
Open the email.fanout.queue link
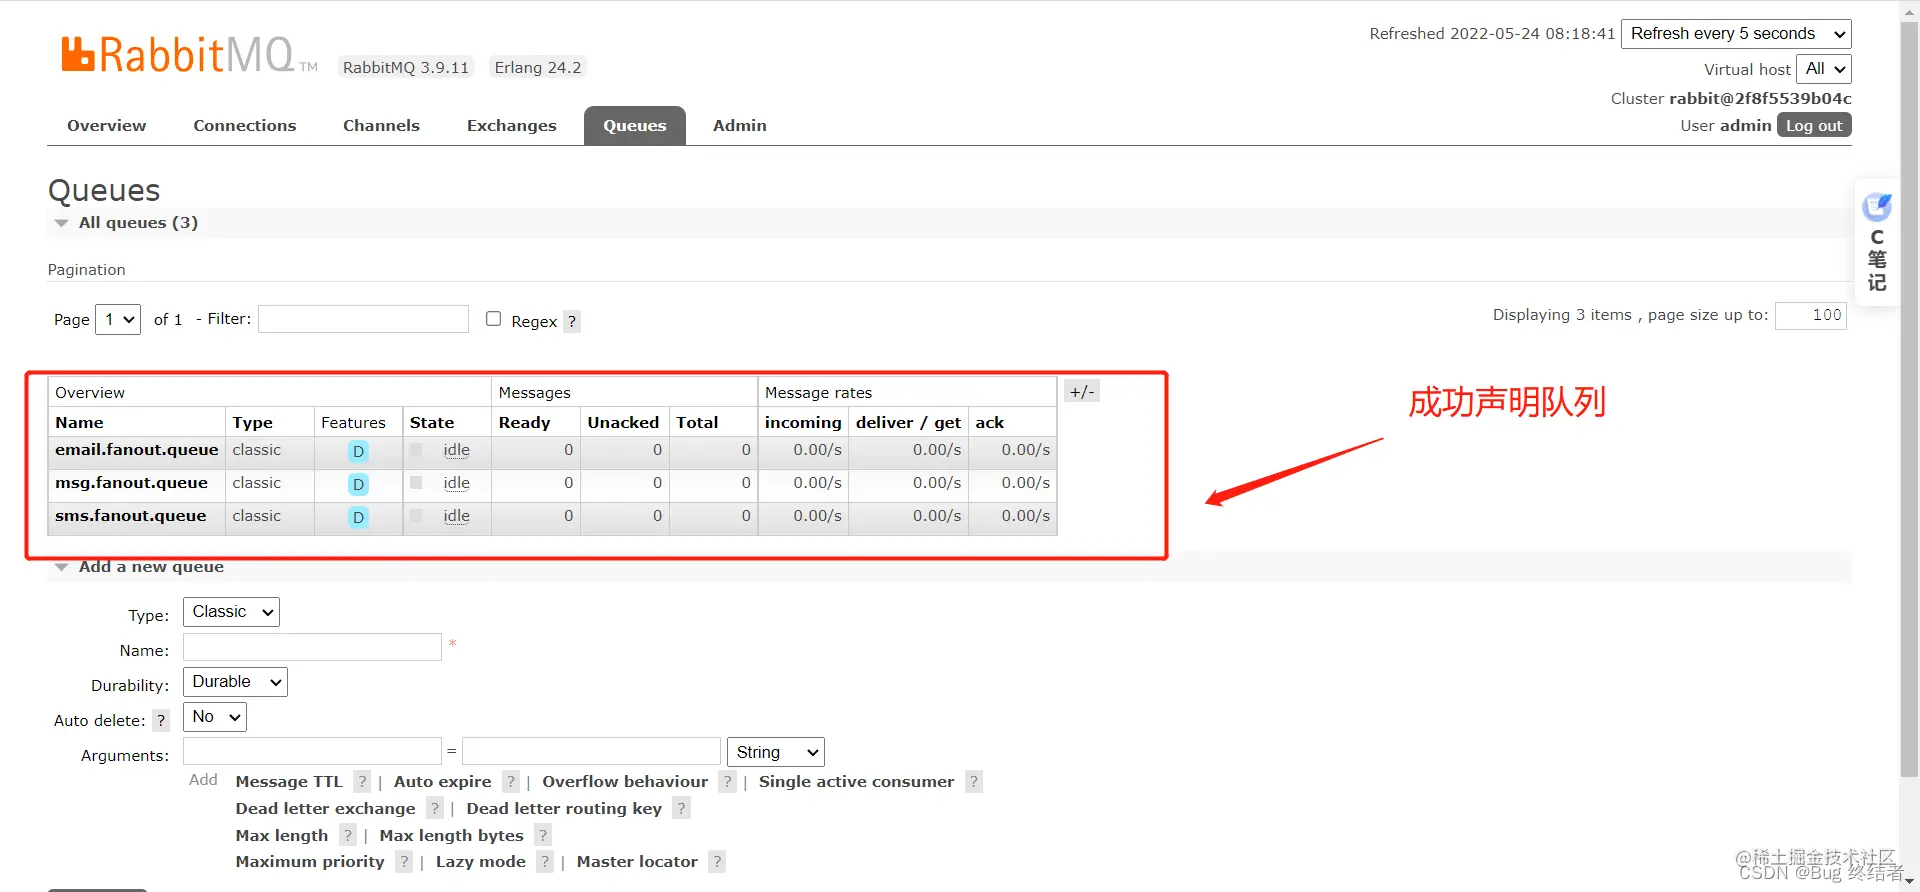[136, 450]
